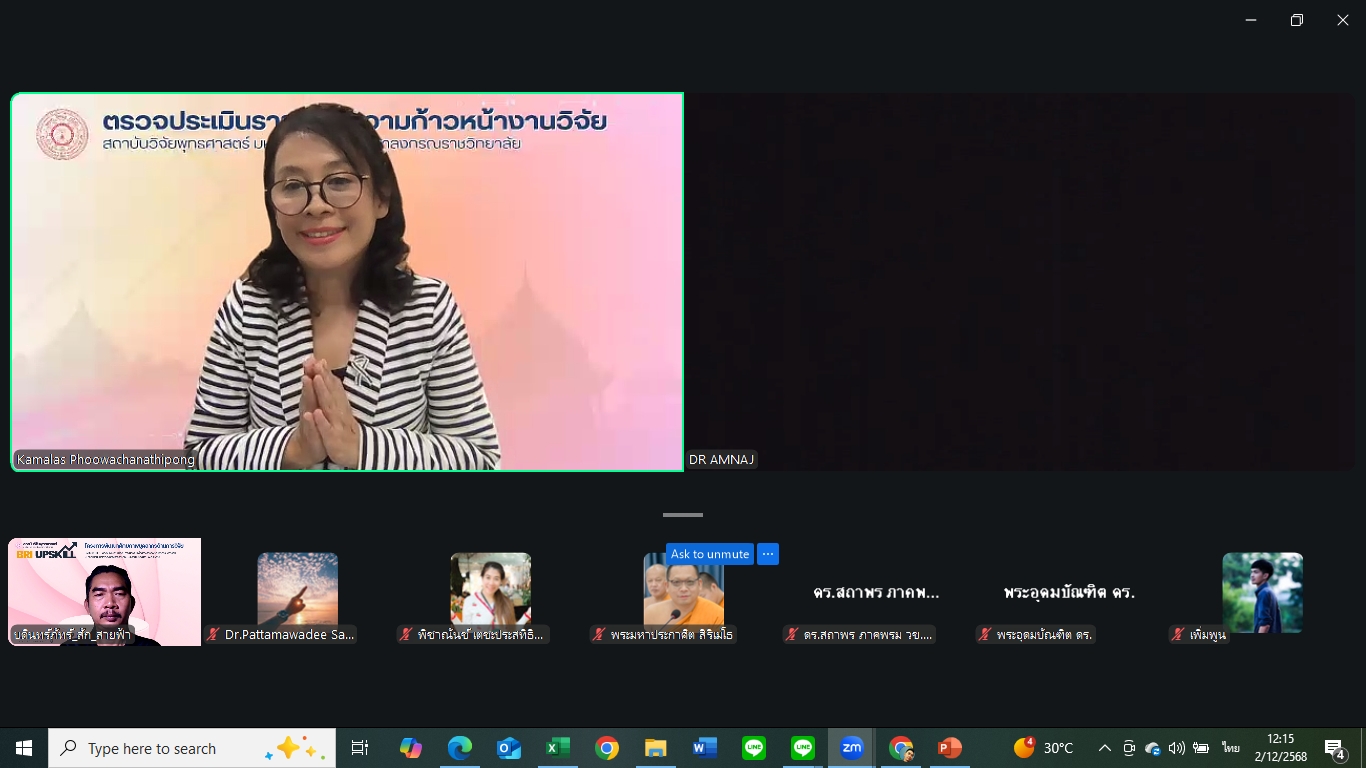This screenshot has width=1366, height=768.
Task: Click the volume speaker icon in the tray
Action: [1176, 748]
